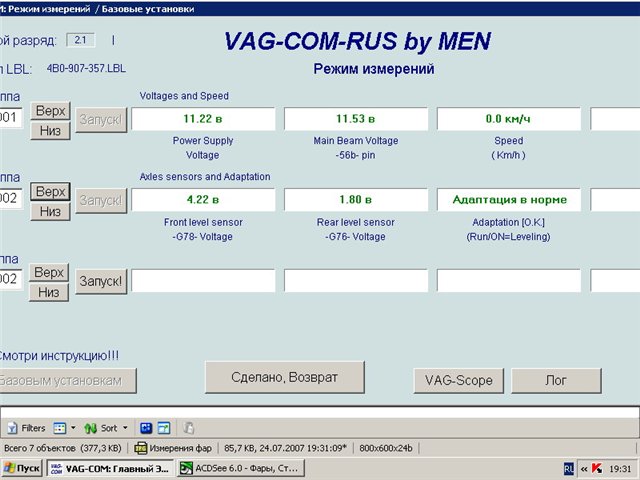Click the Адаптация в норме field
Viewport: 640px width, 480px height.
(509, 200)
